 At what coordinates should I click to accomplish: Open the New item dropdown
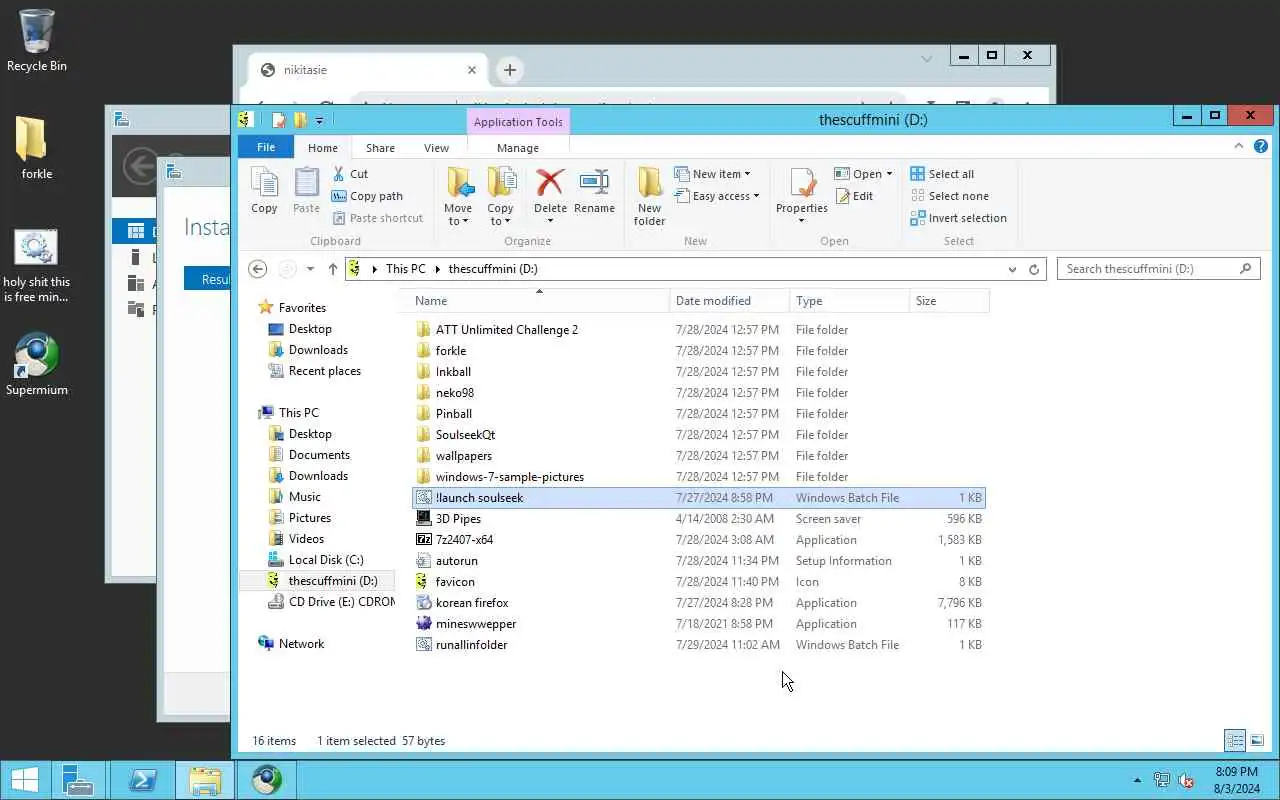coord(712,174)
